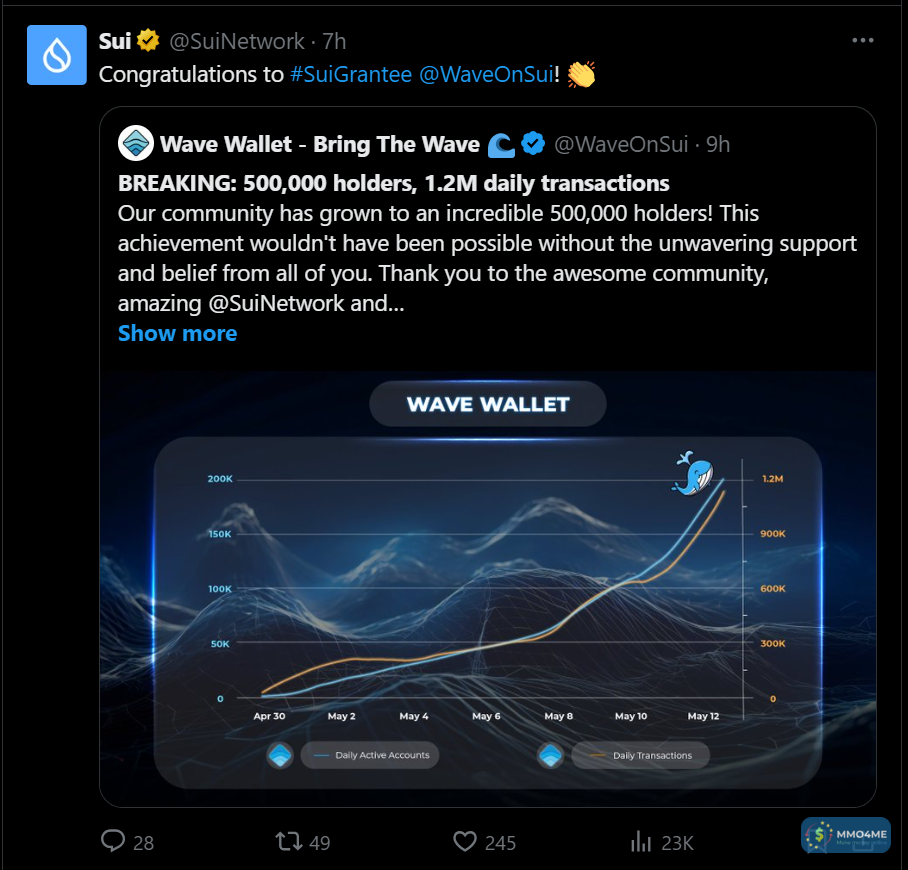Click the retweet icon
The image size is (908, 870).
click(289, 842)
